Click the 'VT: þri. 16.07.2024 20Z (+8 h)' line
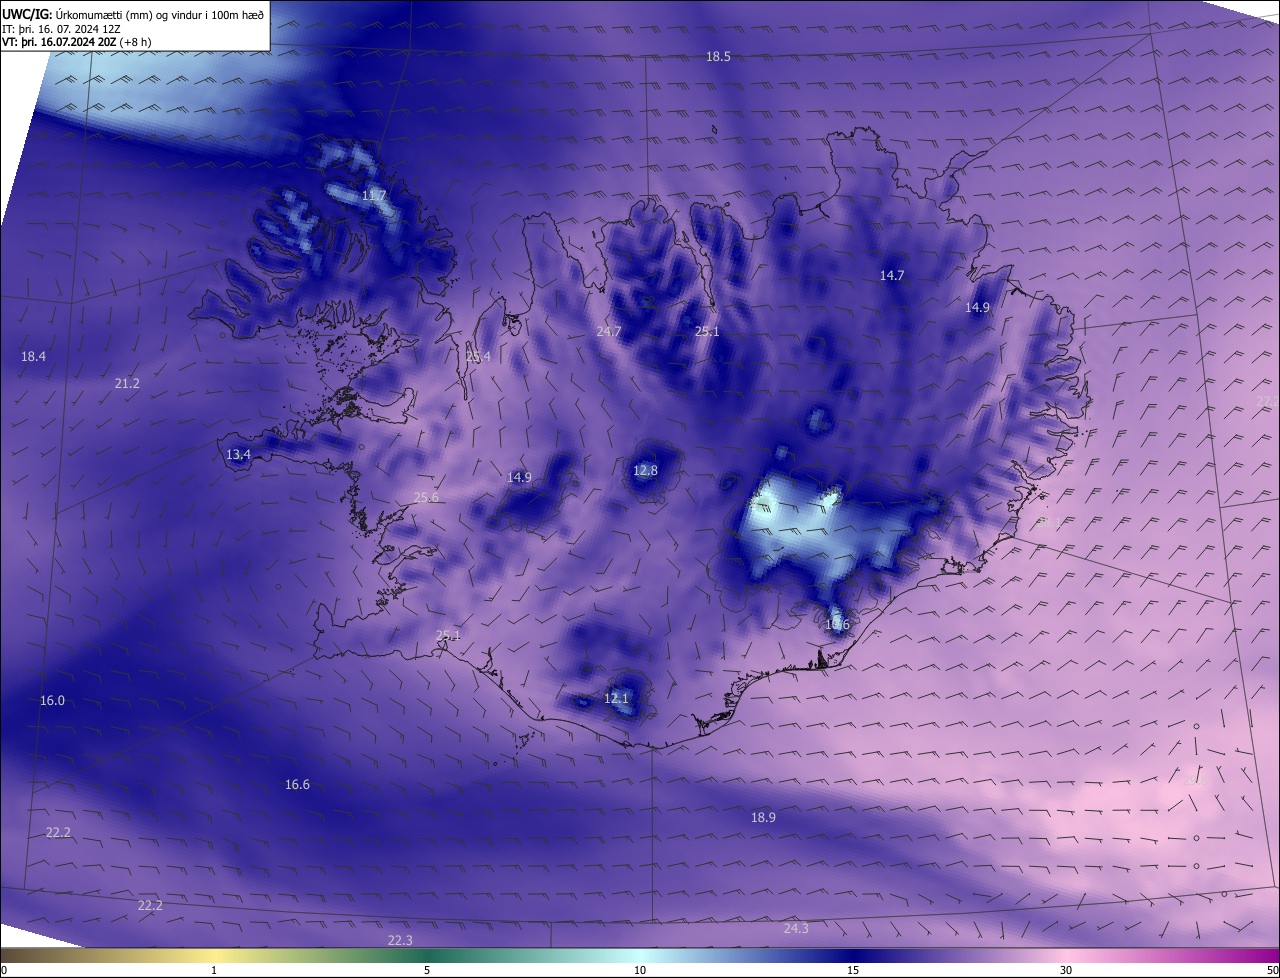 point(77,42)
